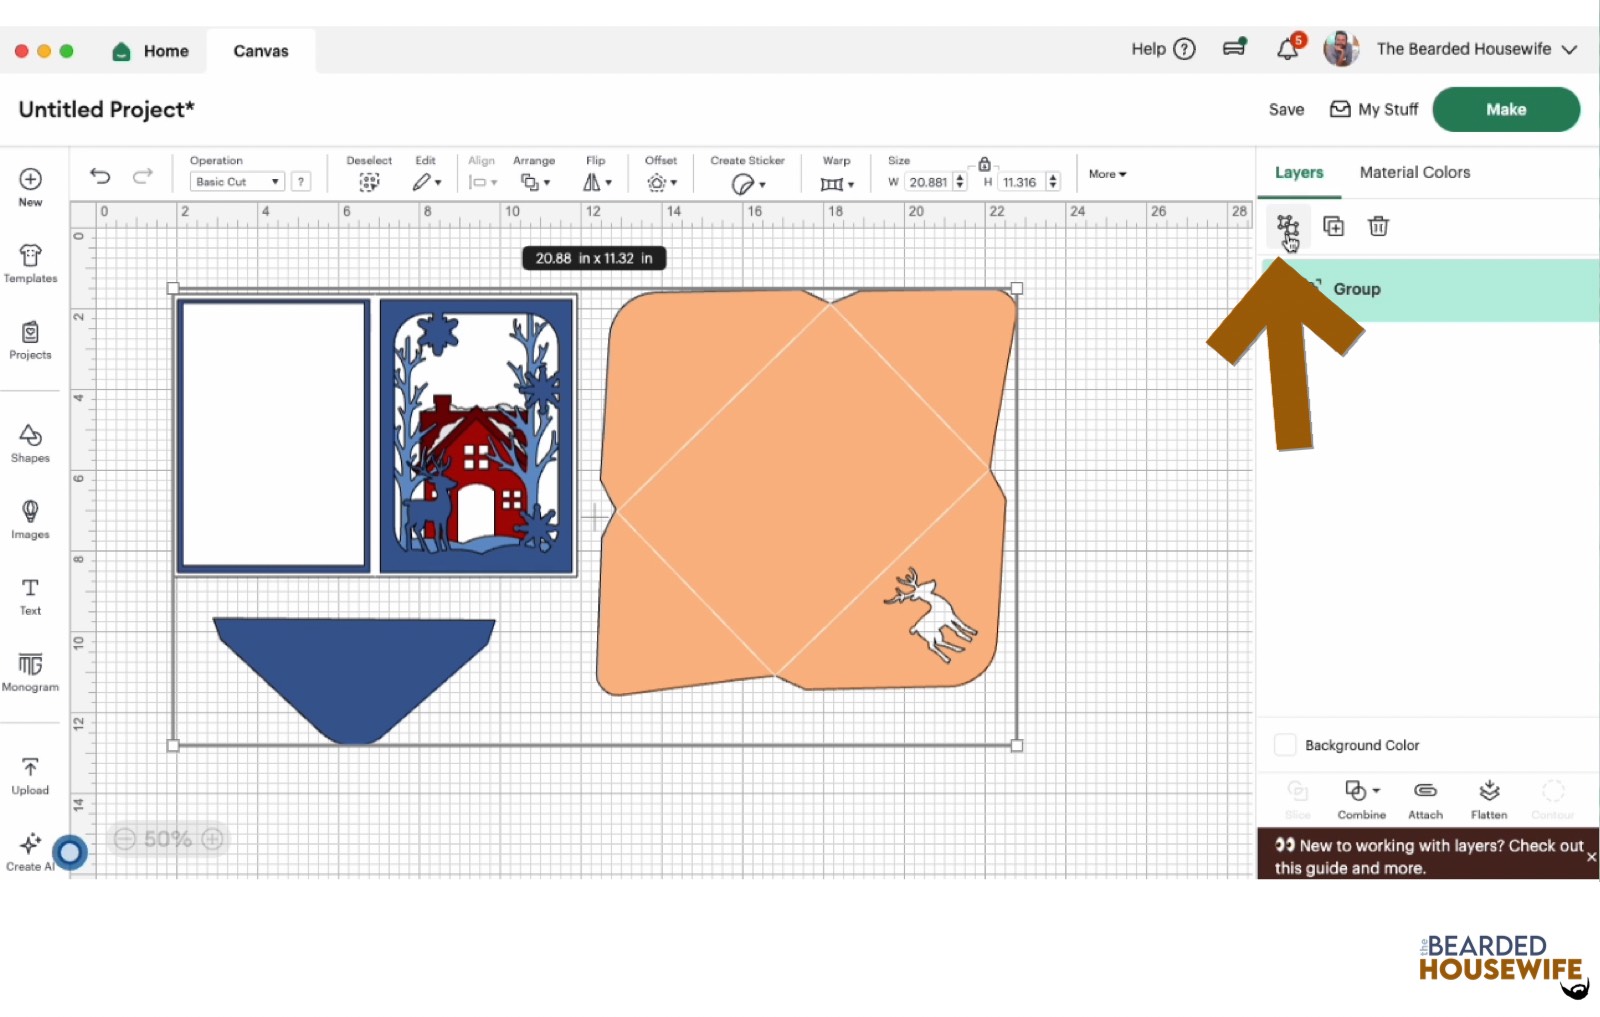Toggle the size aspect ratio lock

point(984,163)
